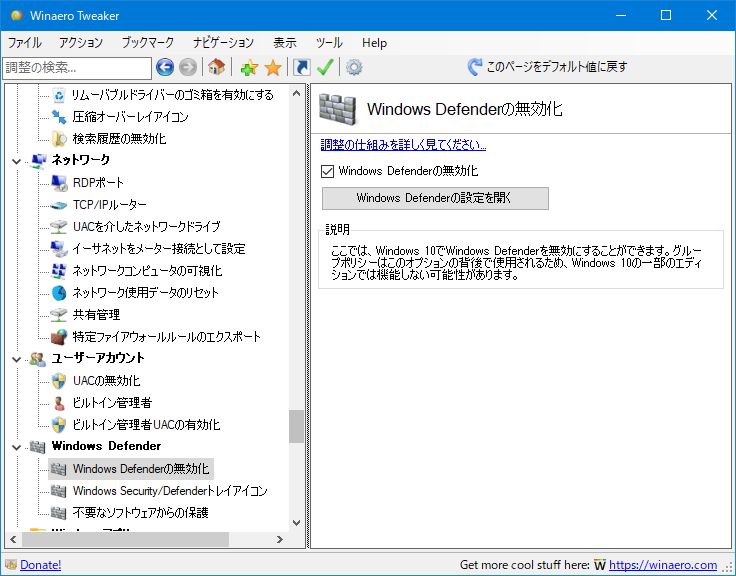Click the Windows Defender wall icon in header

tap(343, 109)
